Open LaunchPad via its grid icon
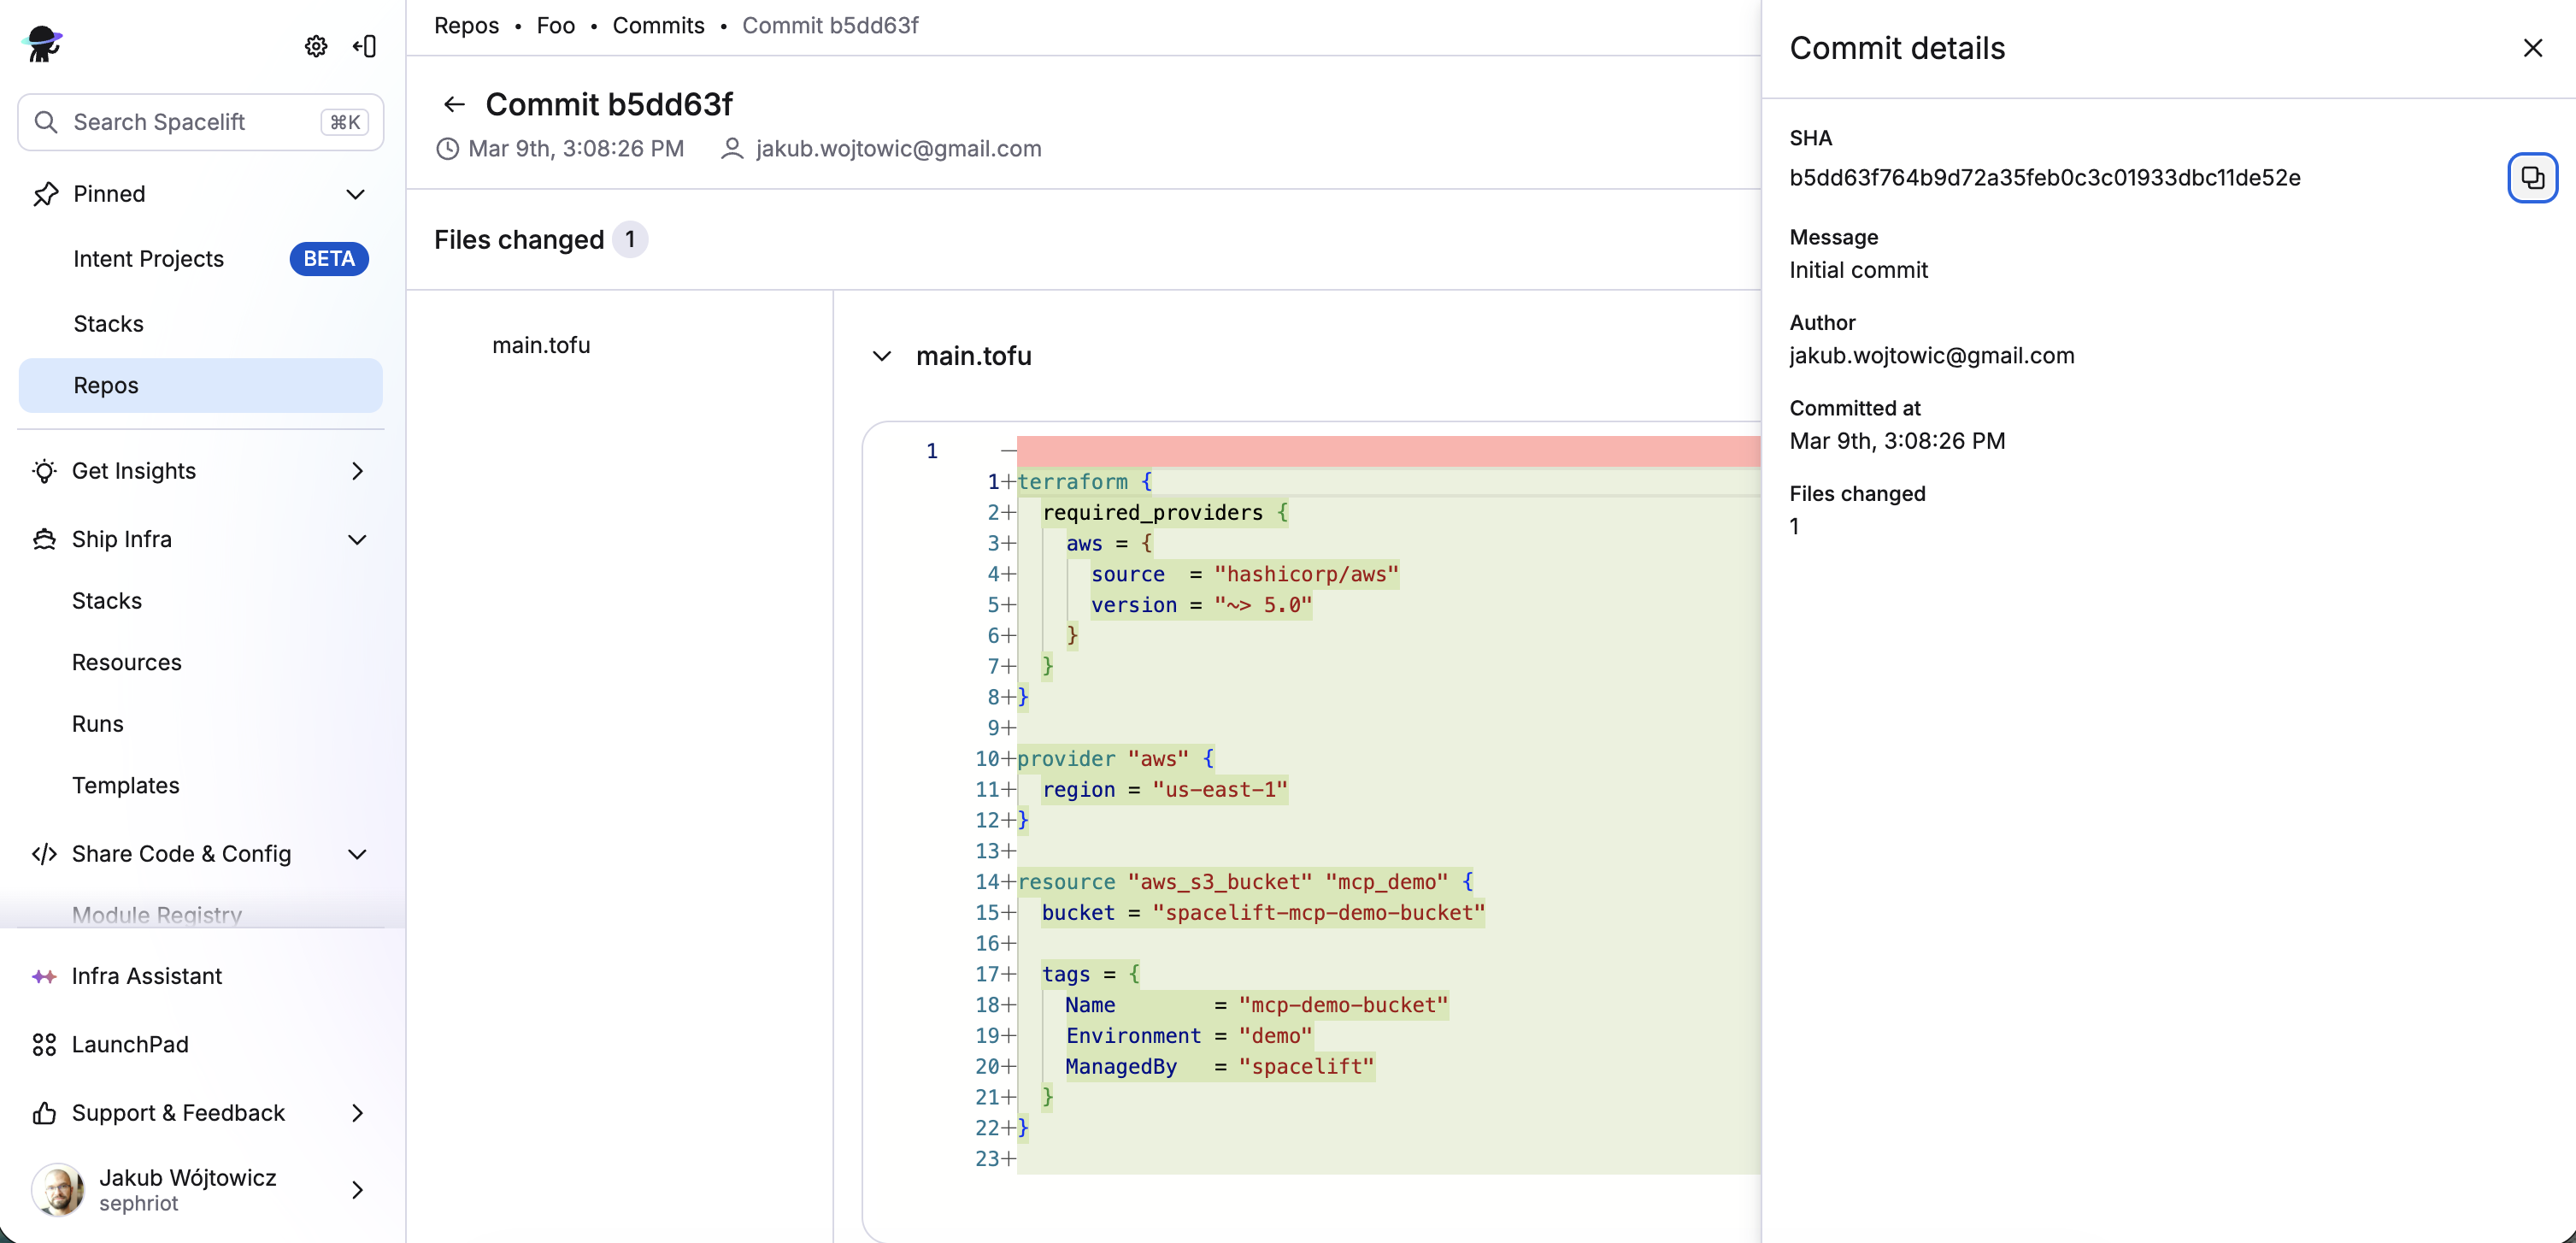 45,1044
